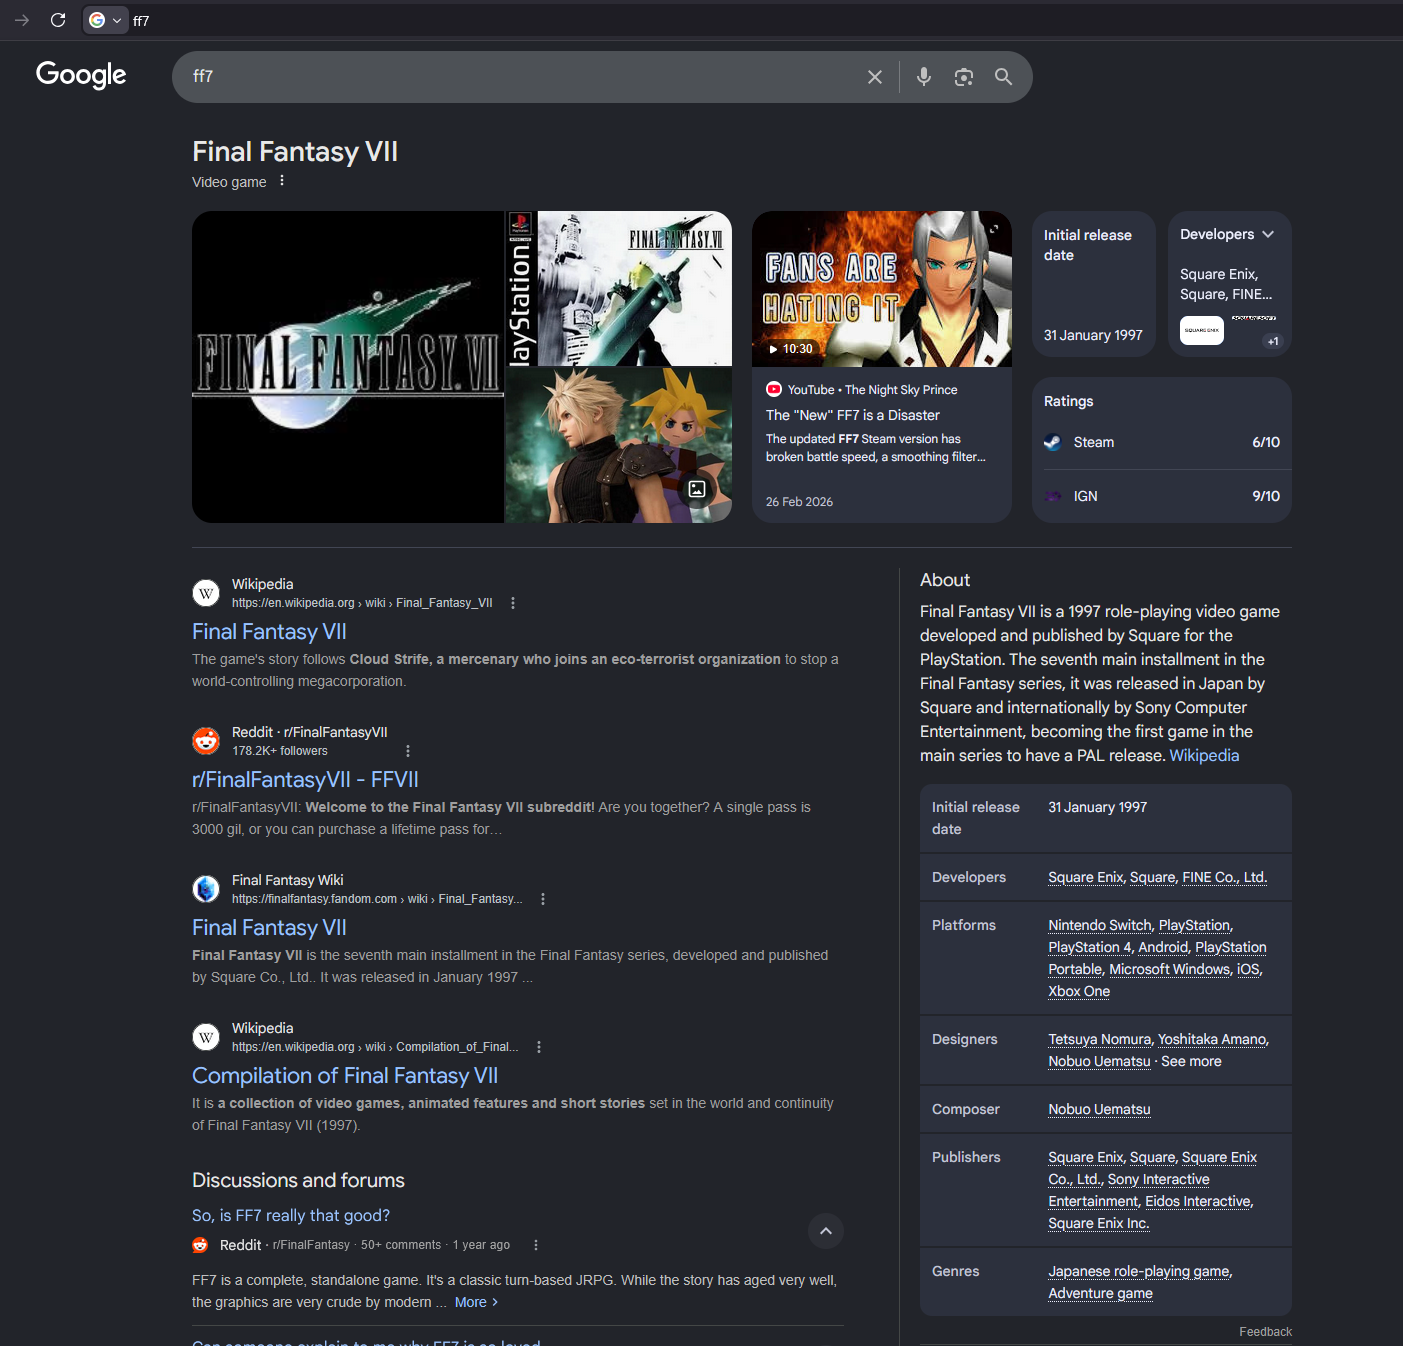Screen dimensions: 1403x1346
Task: Click the Nobuo Uematsu composer link
Action: pos(1099,1109)
